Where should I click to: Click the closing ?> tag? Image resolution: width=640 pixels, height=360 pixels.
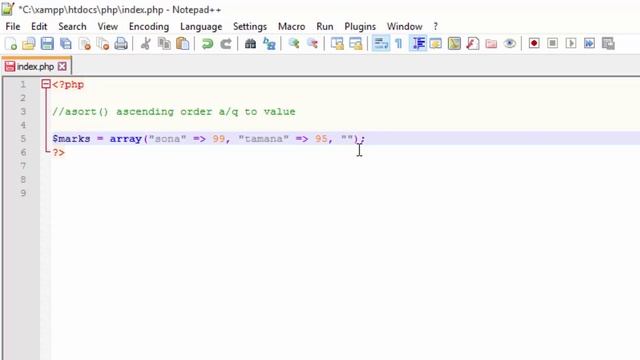click(x=58, y=153)
